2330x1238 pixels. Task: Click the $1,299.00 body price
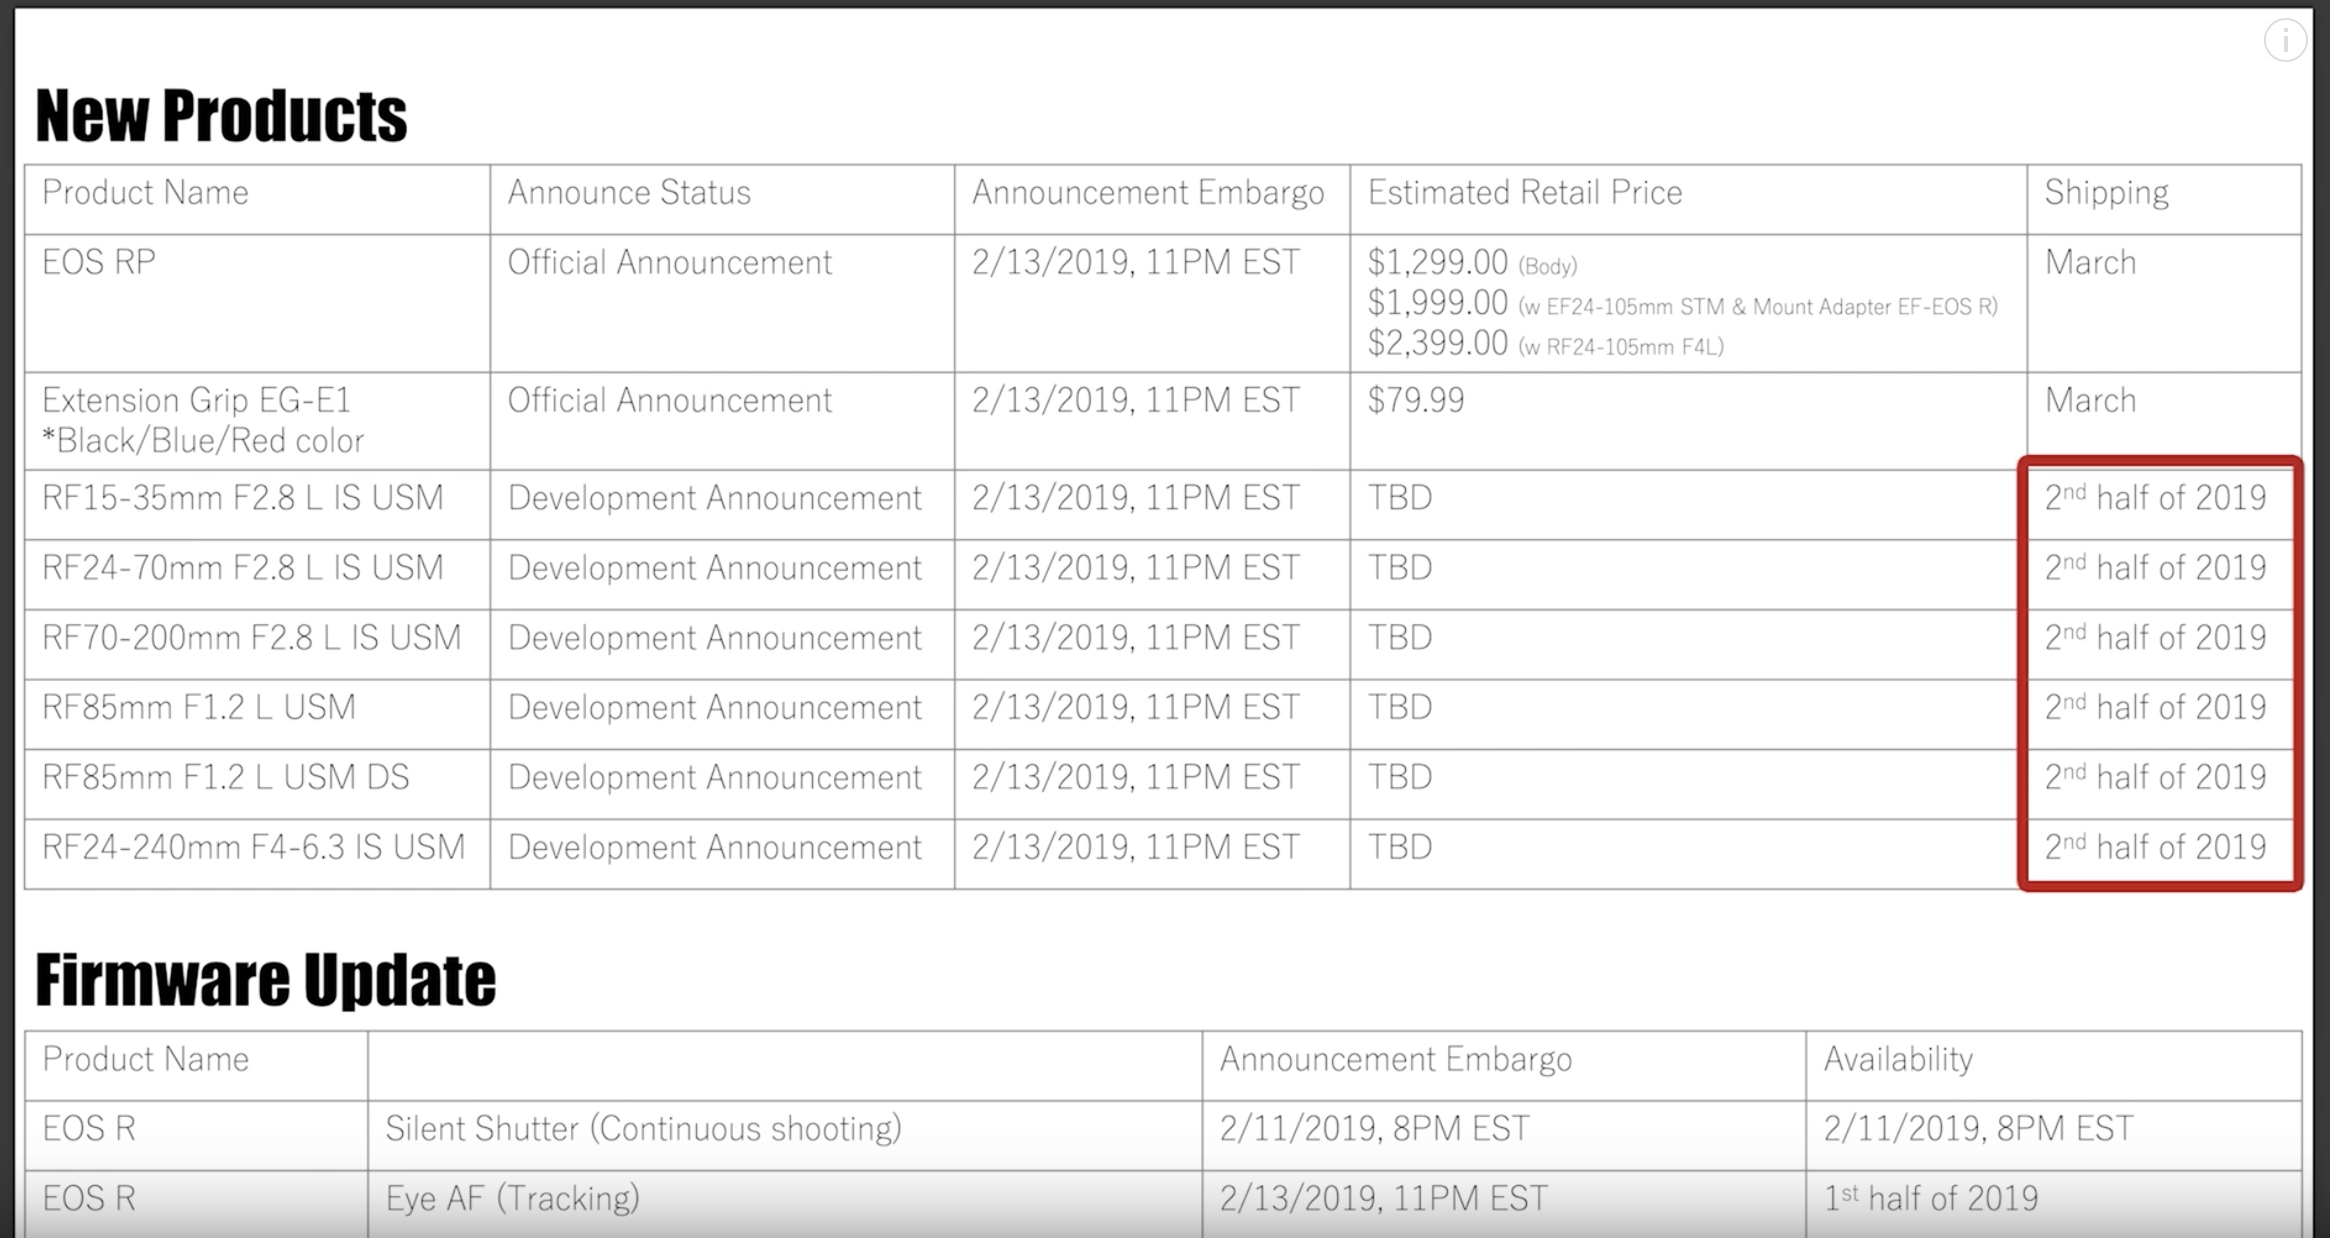click(1437, 263)
